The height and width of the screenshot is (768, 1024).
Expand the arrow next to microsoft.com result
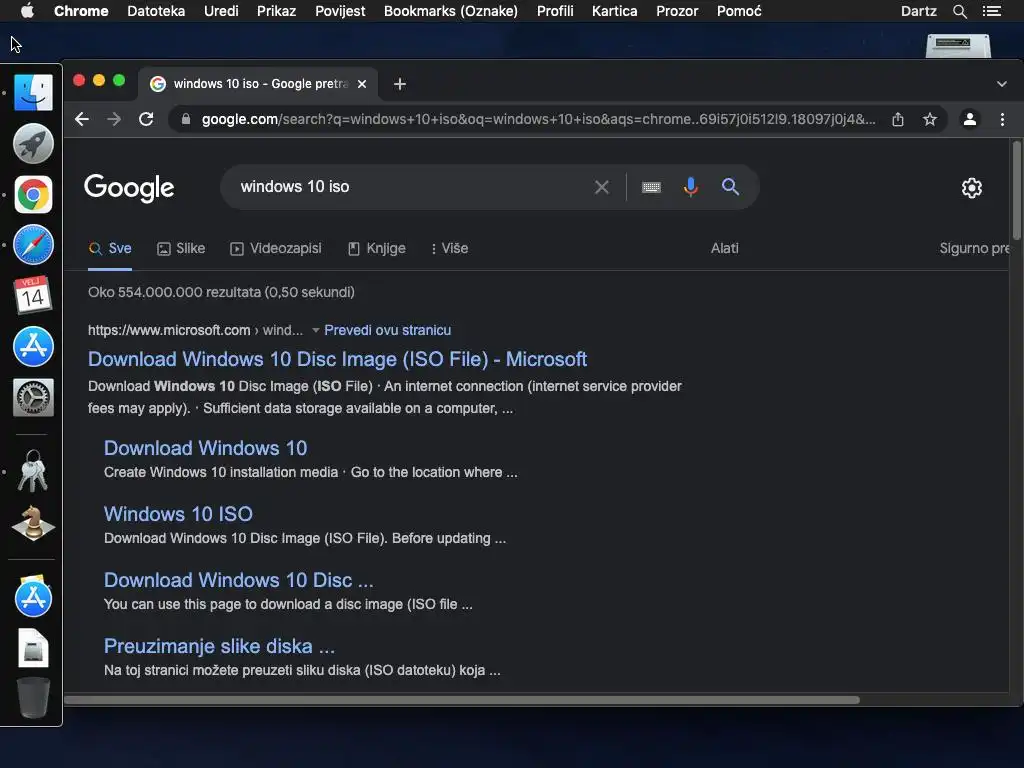pyautogui.click(x=315, y=330)
